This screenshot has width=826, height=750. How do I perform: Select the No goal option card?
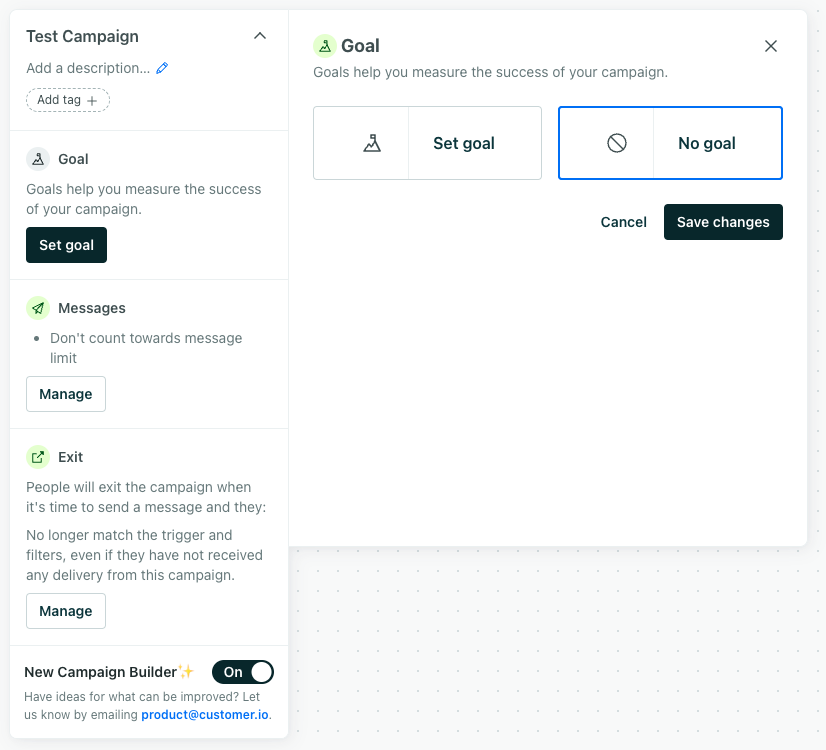click(670, 143)
